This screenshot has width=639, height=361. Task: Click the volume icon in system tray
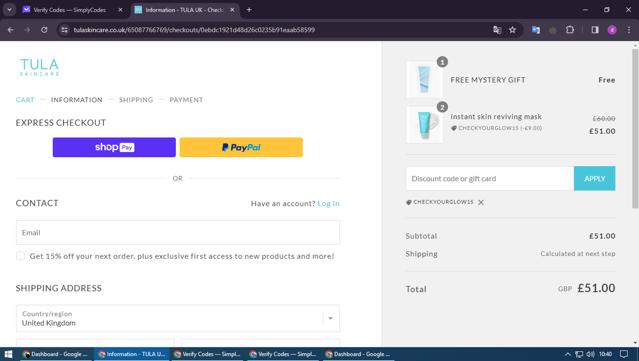pyautogui.click(x=591, y=354)
